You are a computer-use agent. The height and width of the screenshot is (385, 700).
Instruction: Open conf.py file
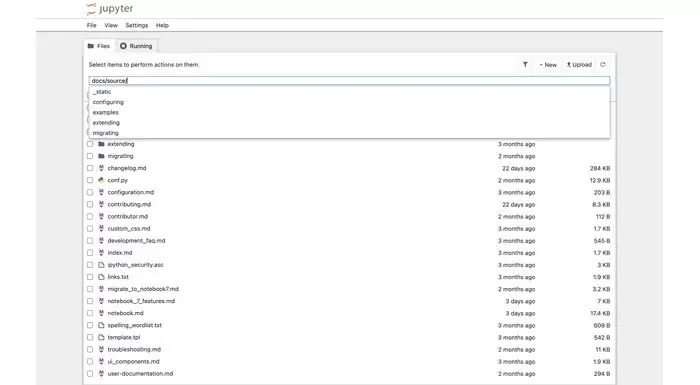coord(117,180)
